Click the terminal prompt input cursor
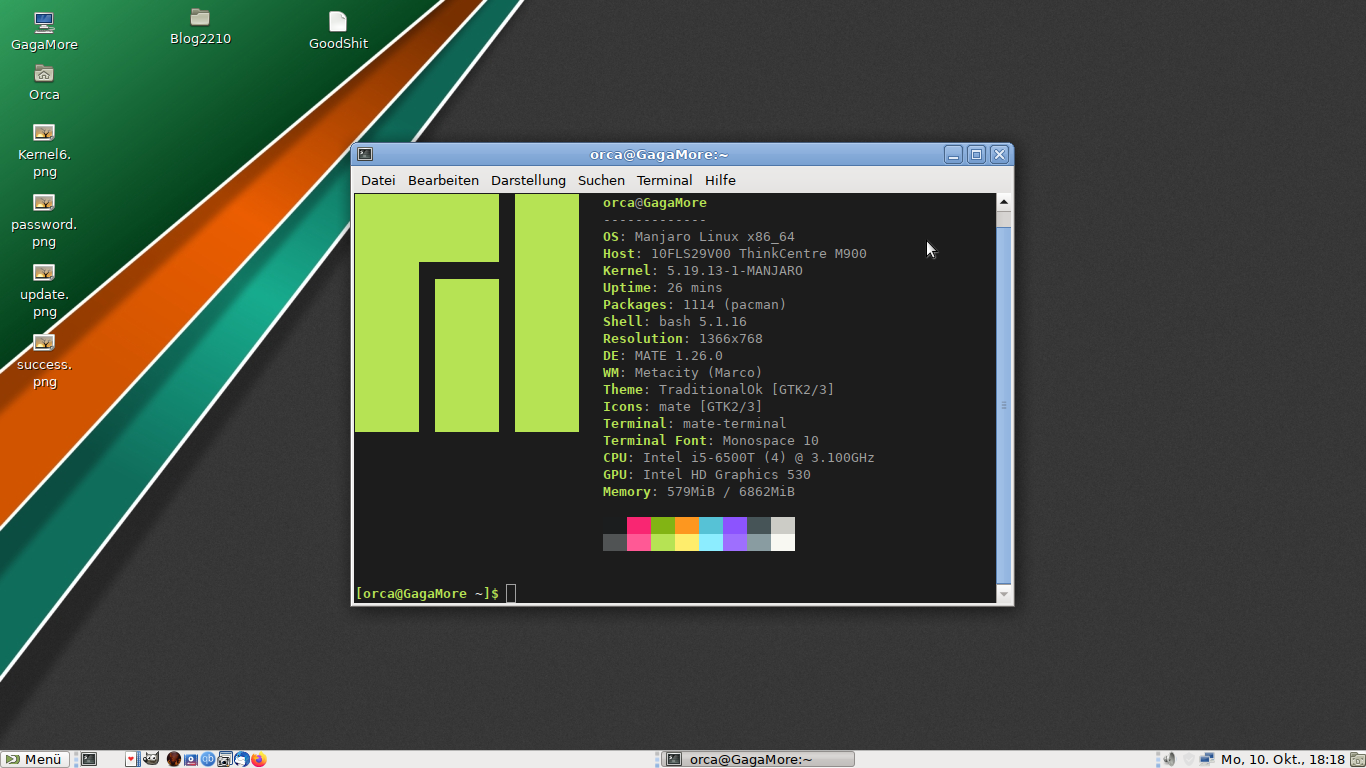Screen dimensions: 1366x768 [x=511, y=594]
